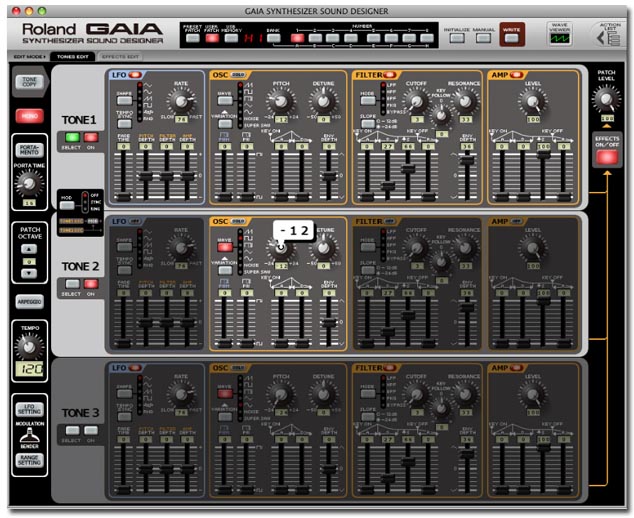Toggle the Effects On/Off button
Image resolution: width=634 pixels, height=518 pixels.
coord(607,157)
